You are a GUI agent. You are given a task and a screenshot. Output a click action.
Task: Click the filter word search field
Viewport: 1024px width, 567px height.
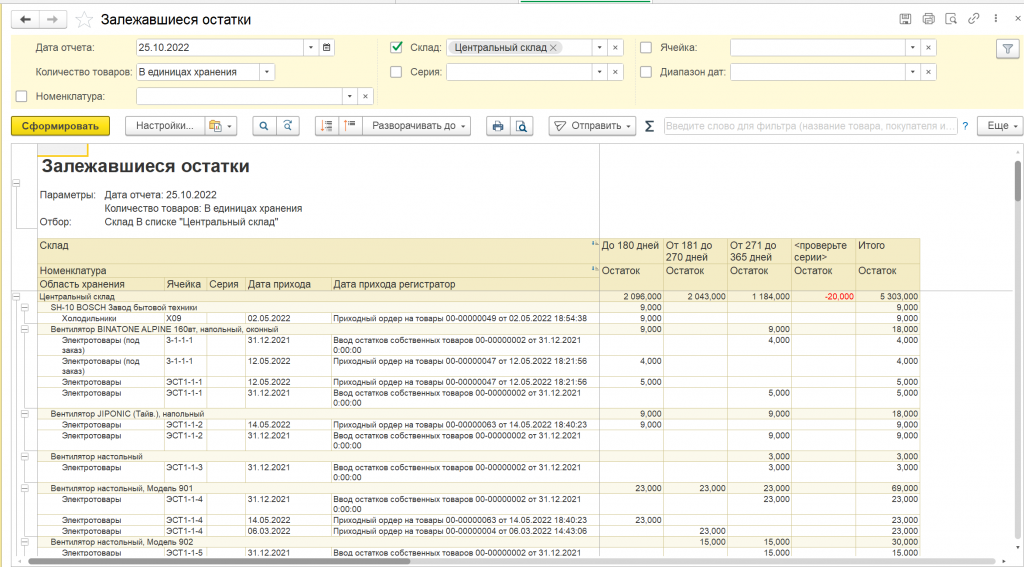click(810, 126)
